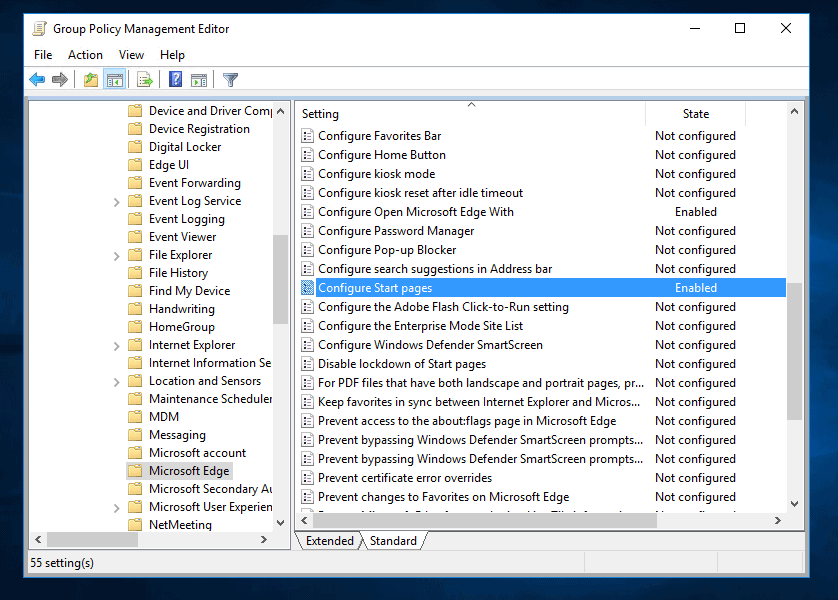Open the File menu
The height and width of the screenshot is (600, 838).
(x=43, y=54)
